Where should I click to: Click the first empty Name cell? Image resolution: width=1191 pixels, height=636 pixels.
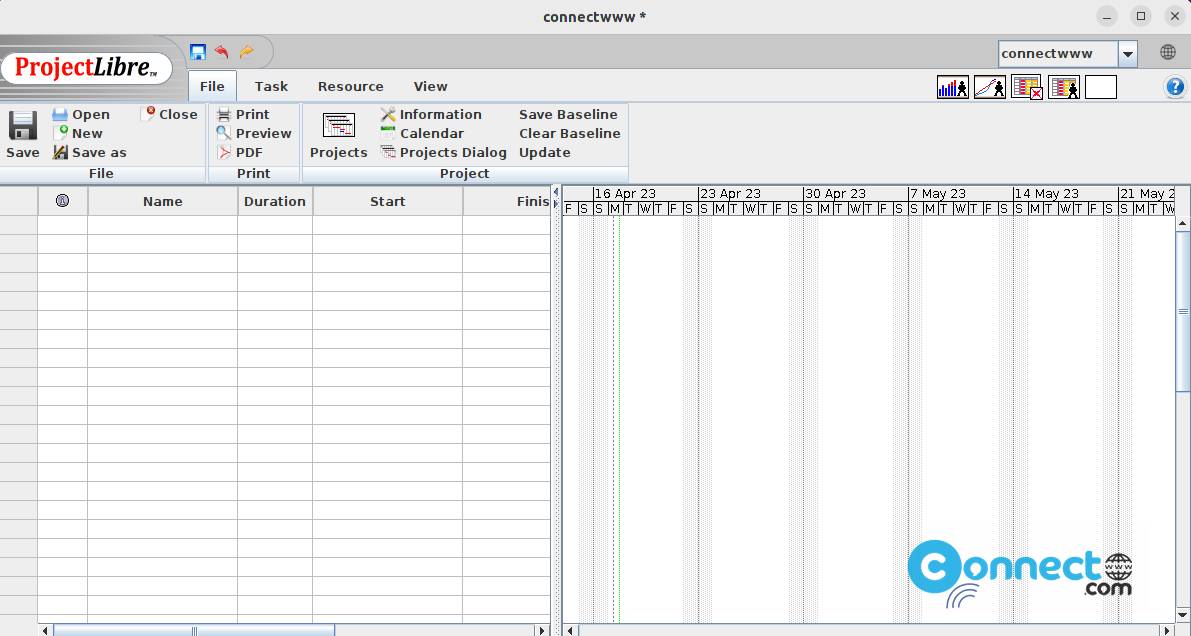(x=163, y=225)
